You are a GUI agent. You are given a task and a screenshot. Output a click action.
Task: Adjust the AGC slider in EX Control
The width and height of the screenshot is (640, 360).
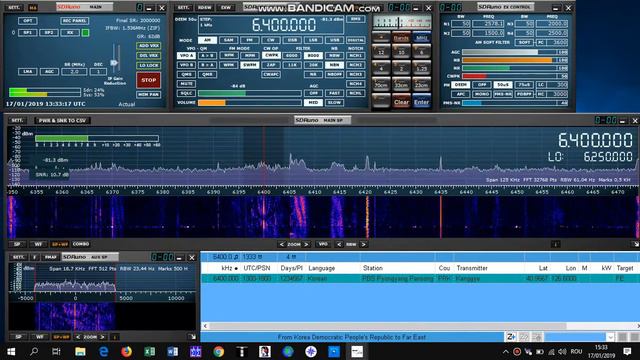509,52
